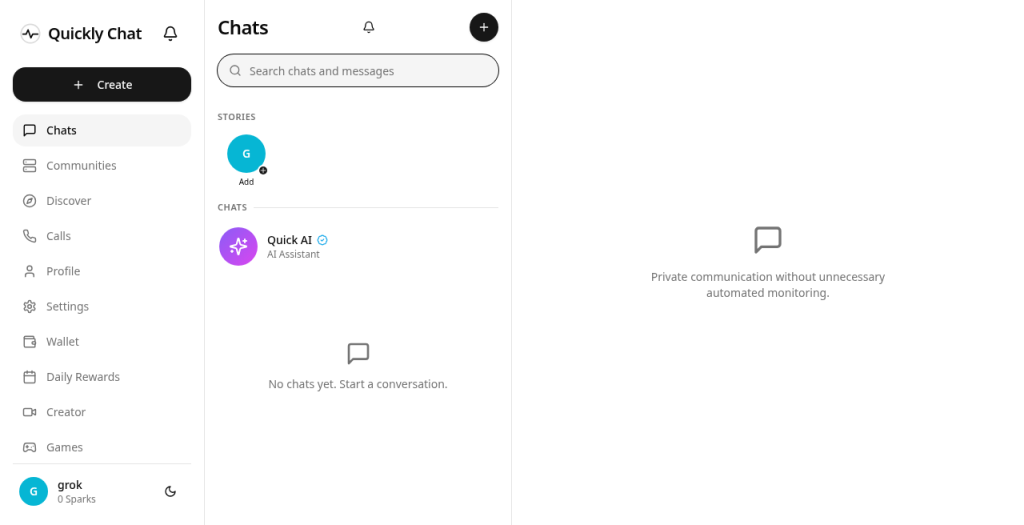1024x525 pixels.
Task: Click the Search chats and messages field
Action: (x=358, y=71)
